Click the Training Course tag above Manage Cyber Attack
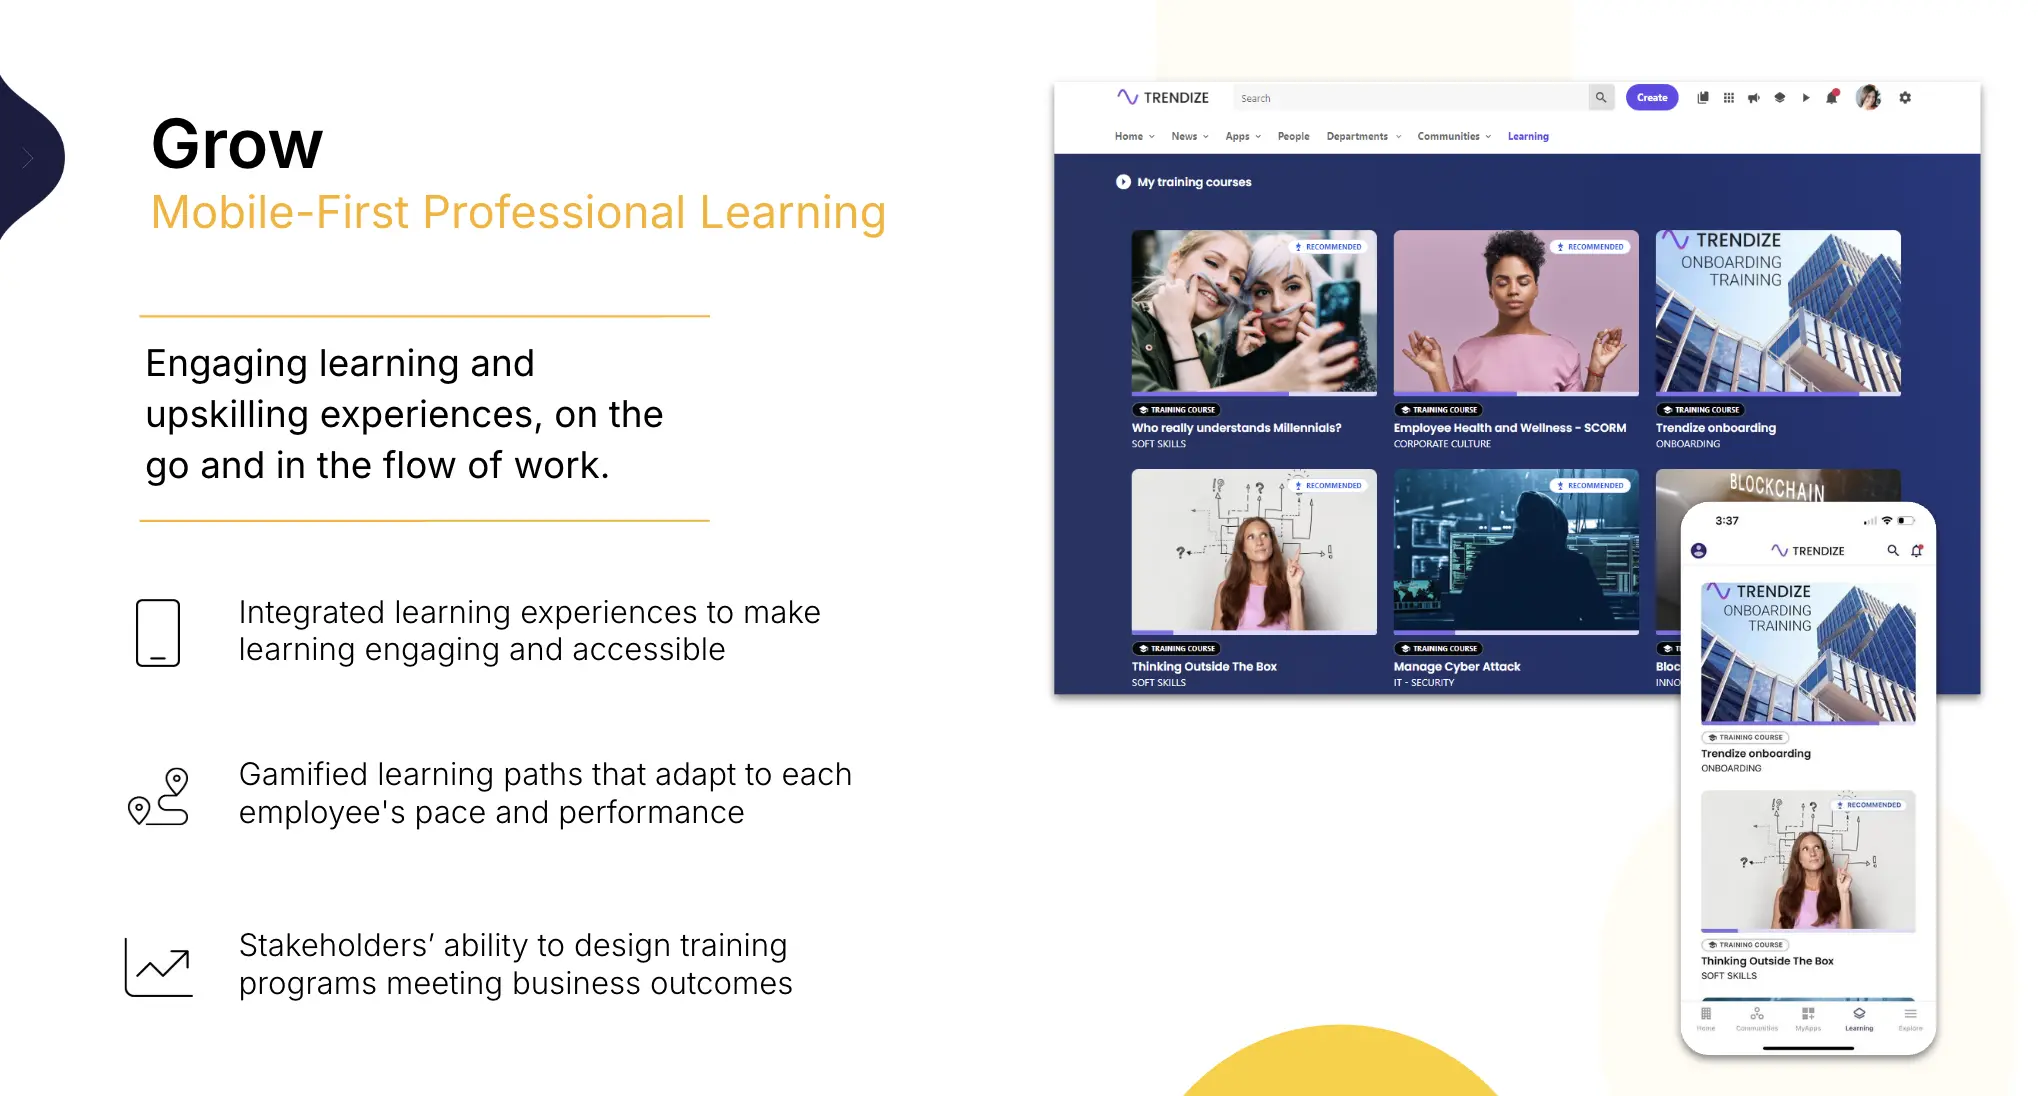The image size is (2038, 1096). pyautogui.click(x=1439, y=649)
